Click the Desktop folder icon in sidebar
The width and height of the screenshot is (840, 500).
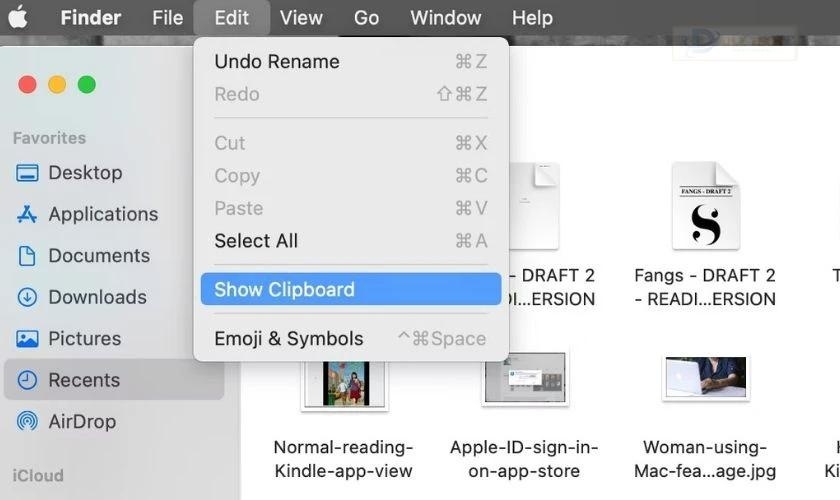(x=27, y=173)
